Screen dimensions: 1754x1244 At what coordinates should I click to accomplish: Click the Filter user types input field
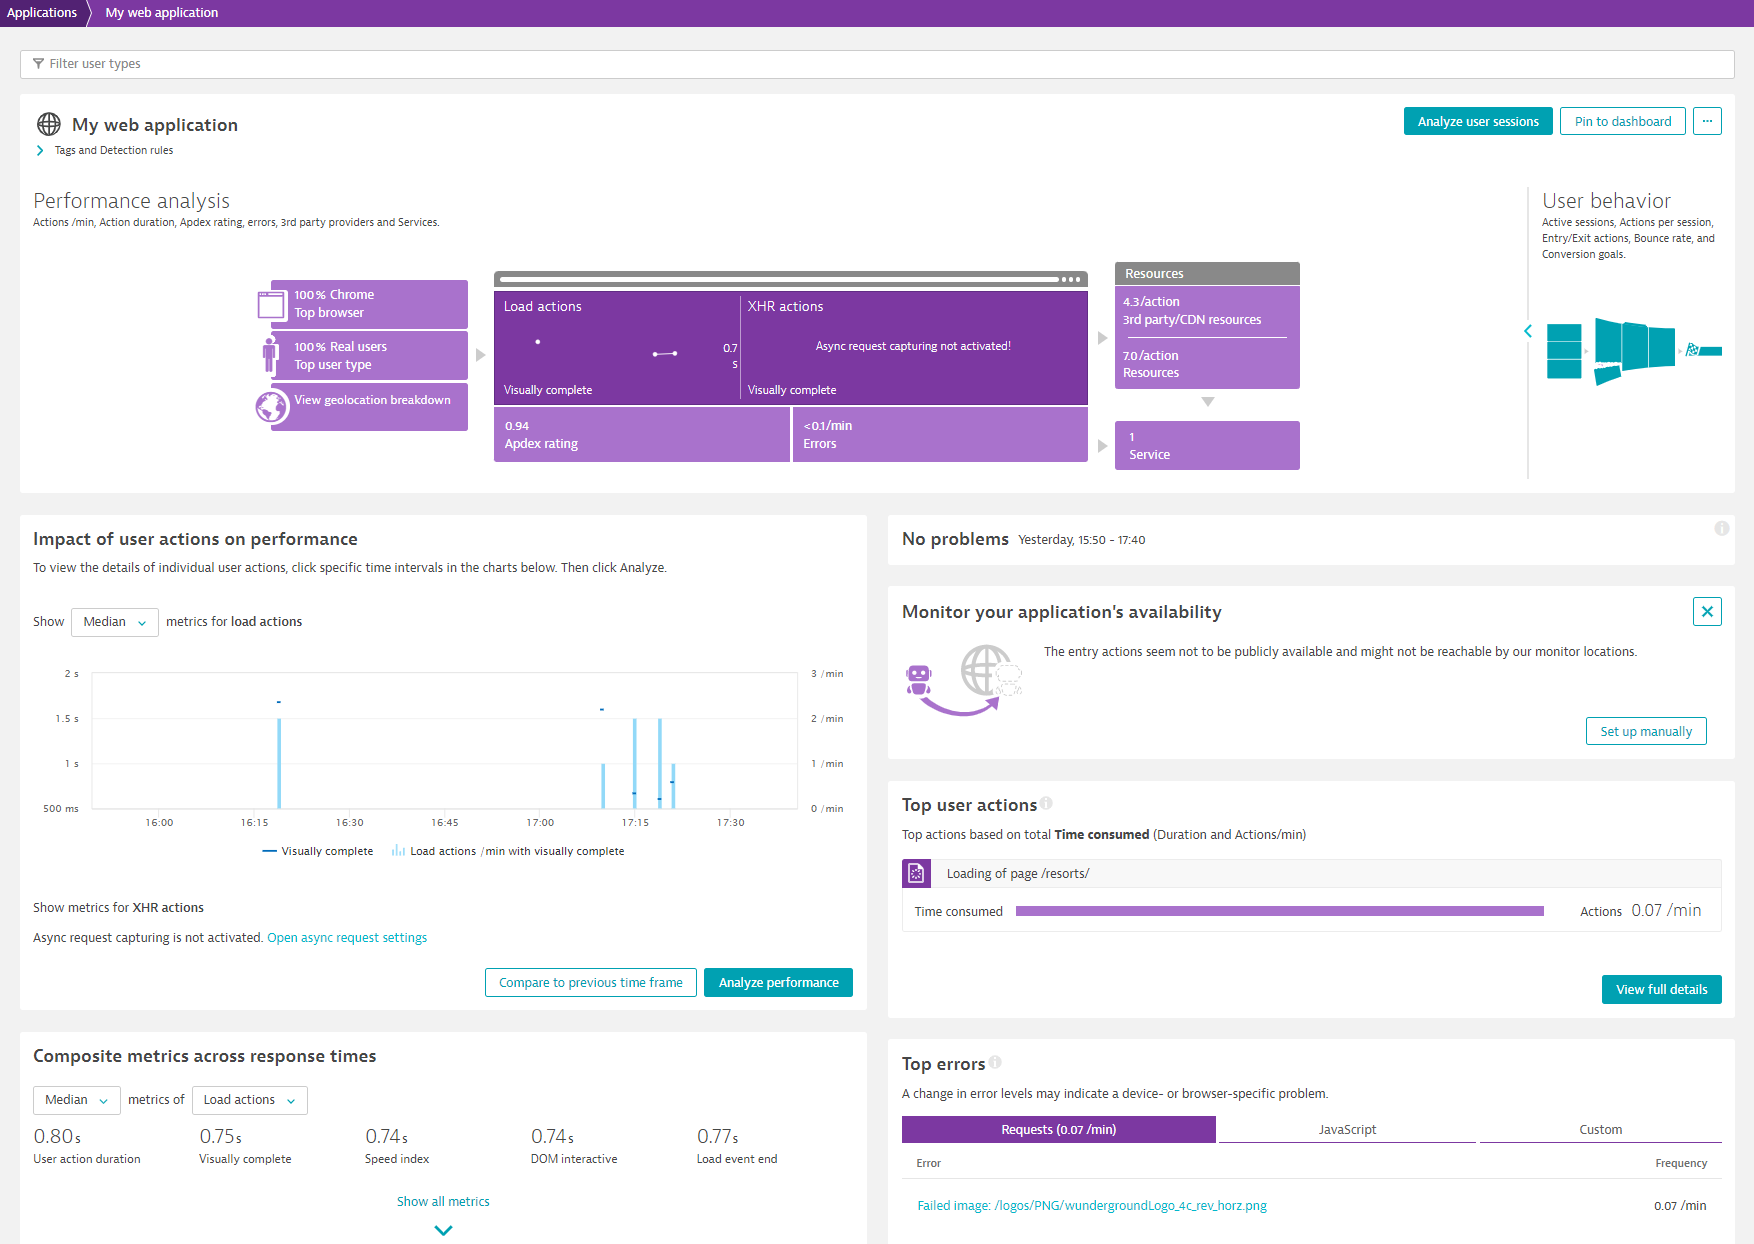pos(877,64)
